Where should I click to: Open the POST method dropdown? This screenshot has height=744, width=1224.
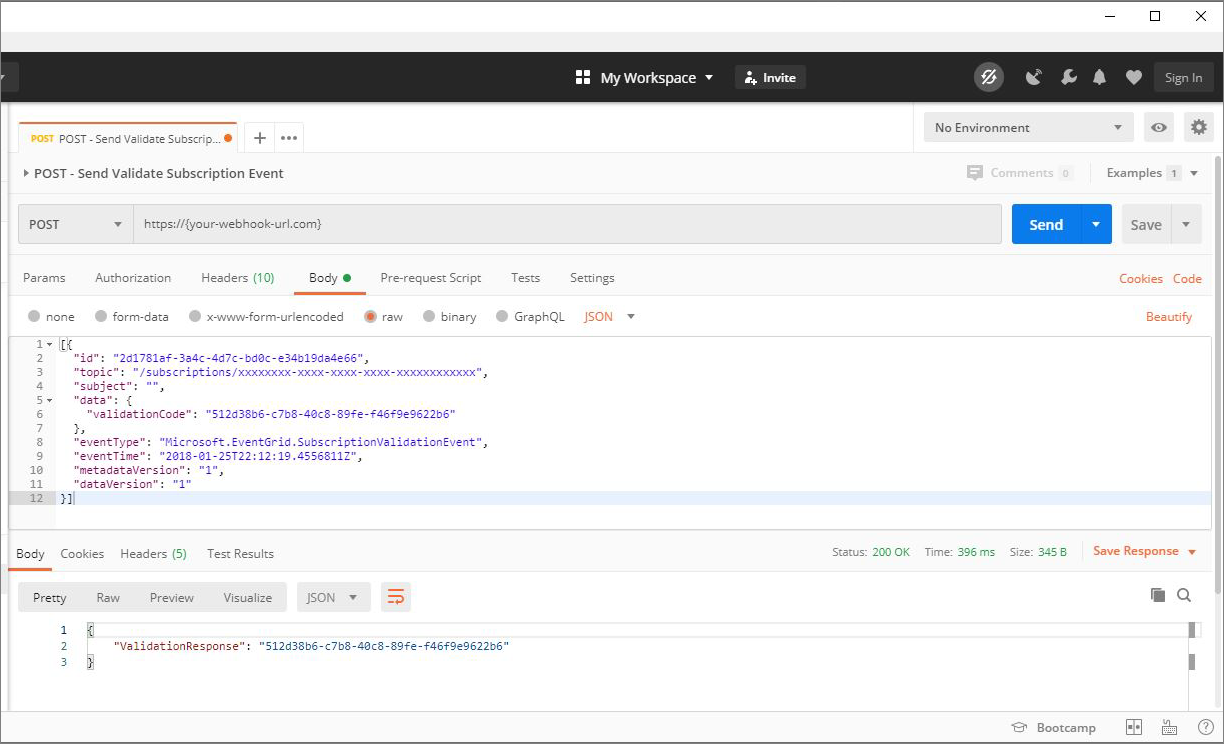76,225
